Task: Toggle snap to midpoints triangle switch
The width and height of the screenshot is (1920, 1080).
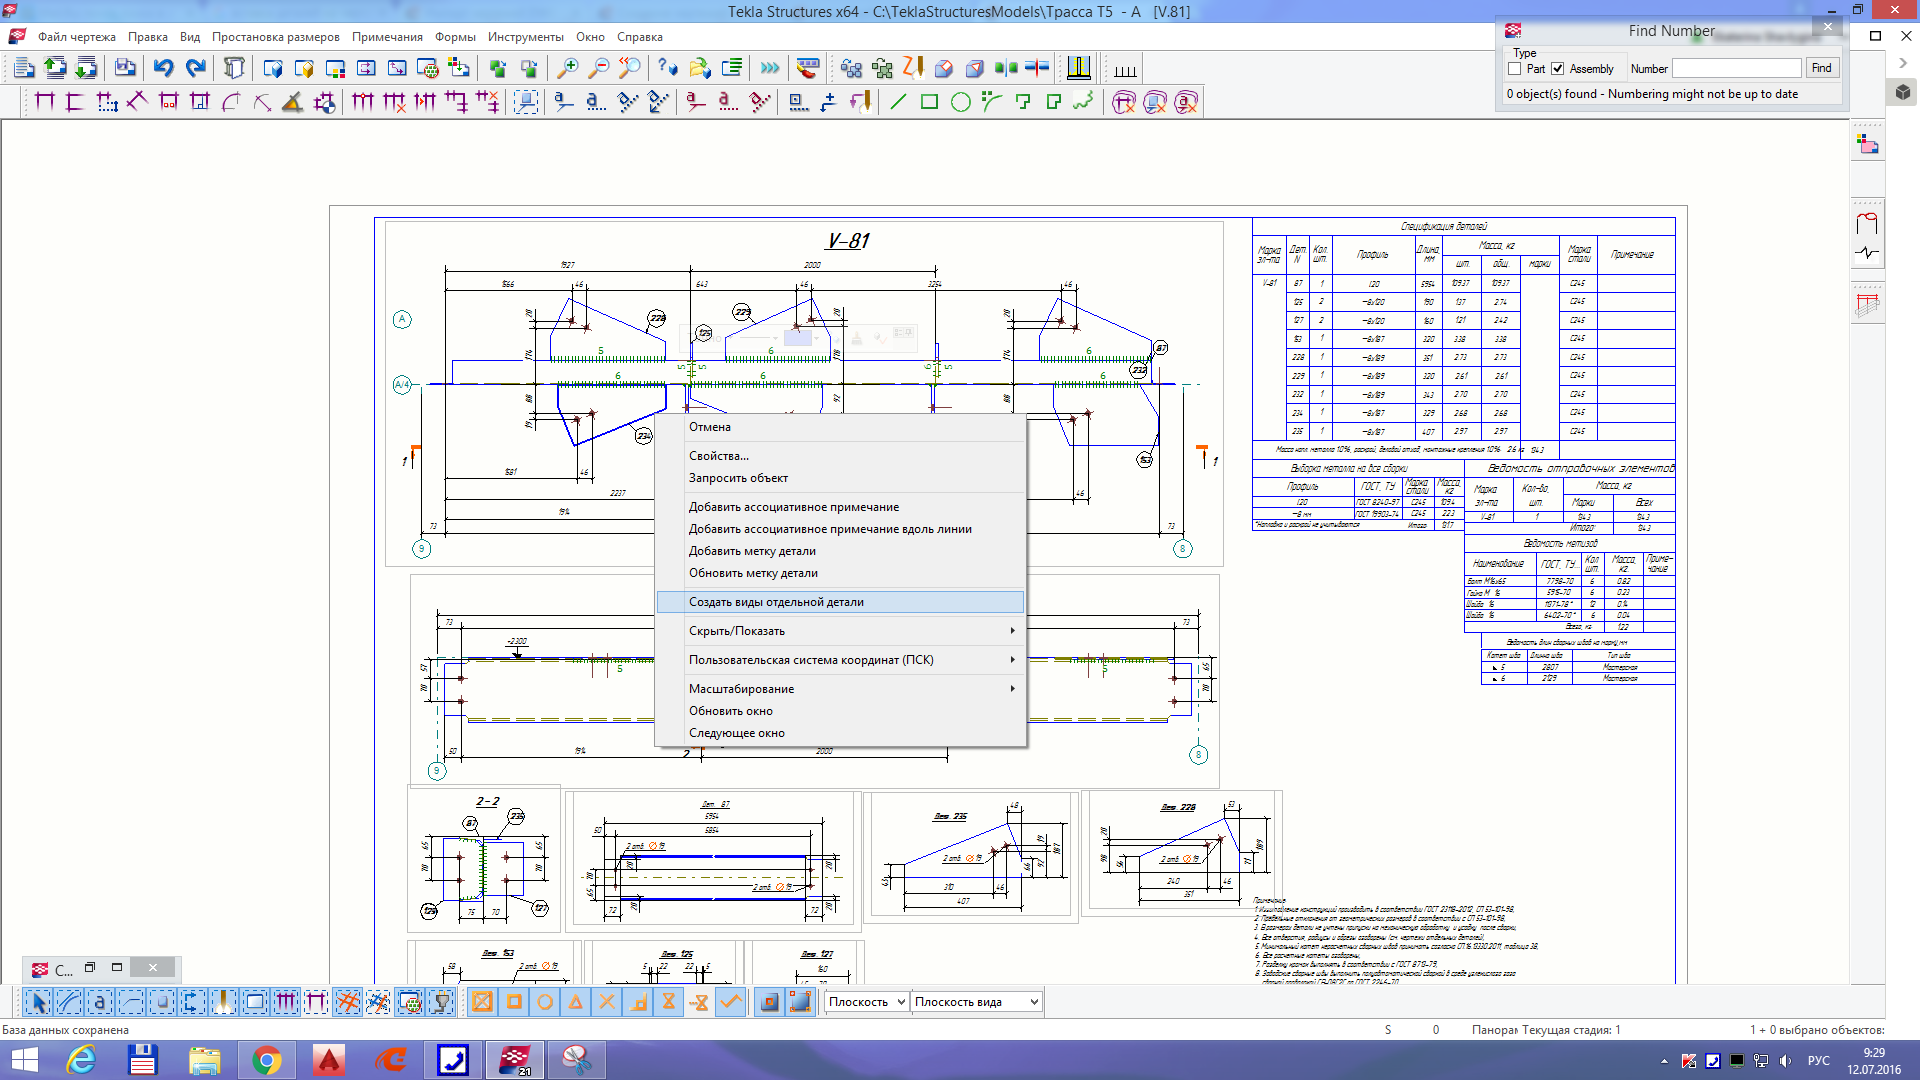Action: [x=576, y=1002]
